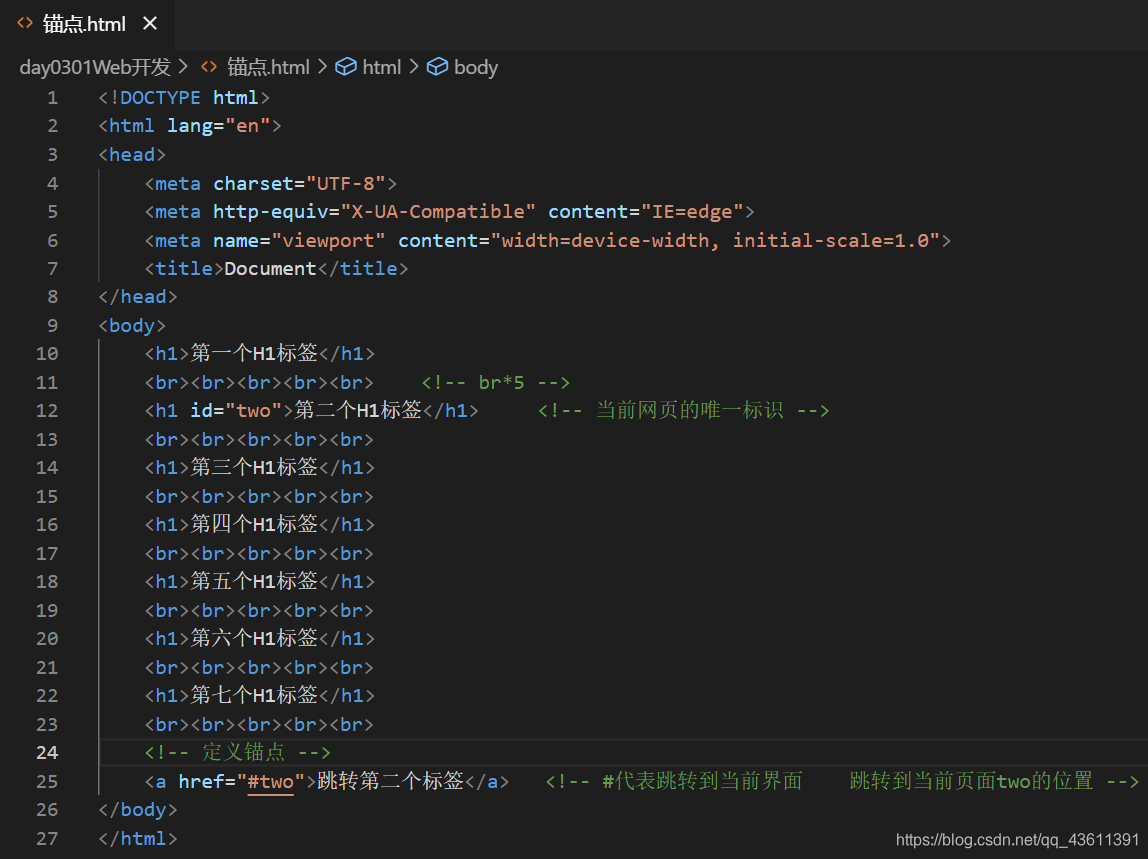This screenshot has height=859, width=1148.
Task: Click 跳转第二个标签 anchor text
Action: [391, 781]
